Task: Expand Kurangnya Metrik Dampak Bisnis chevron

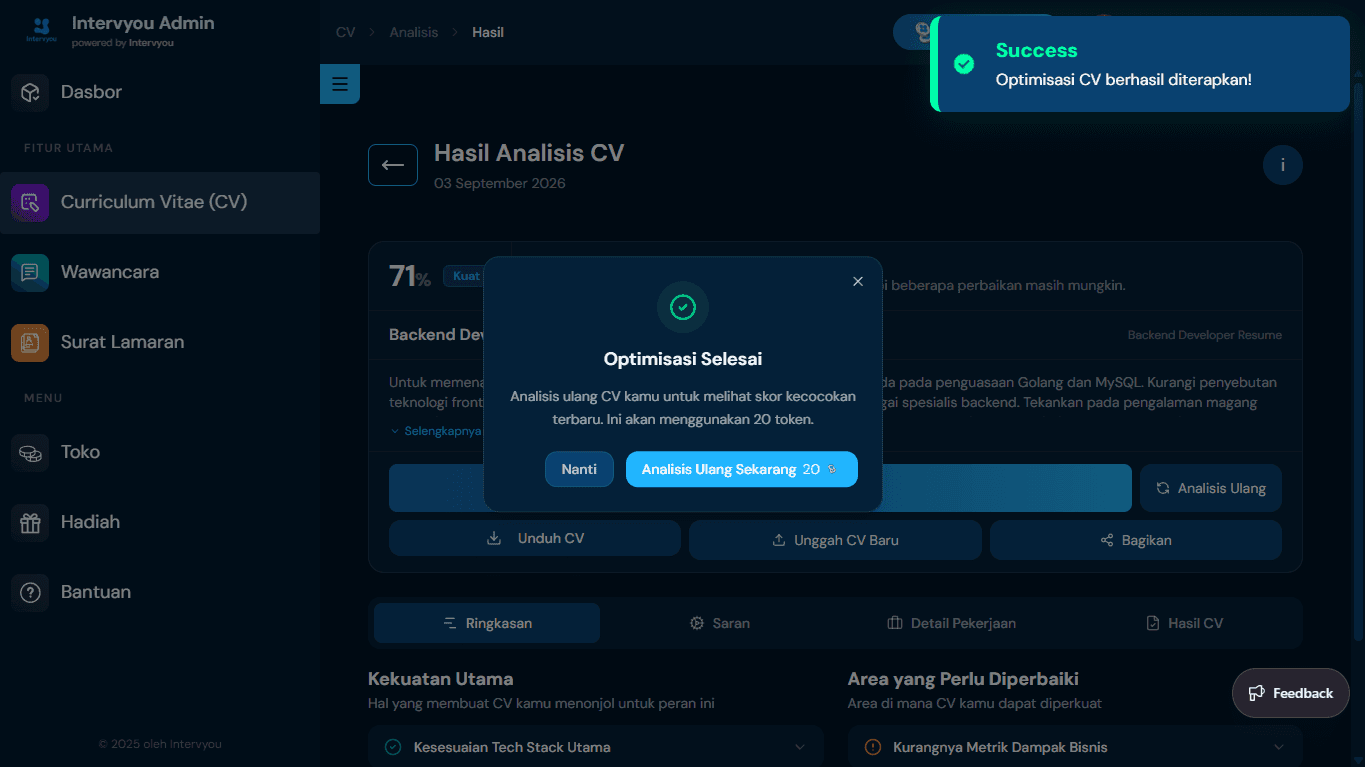Action: (1279, 747)
